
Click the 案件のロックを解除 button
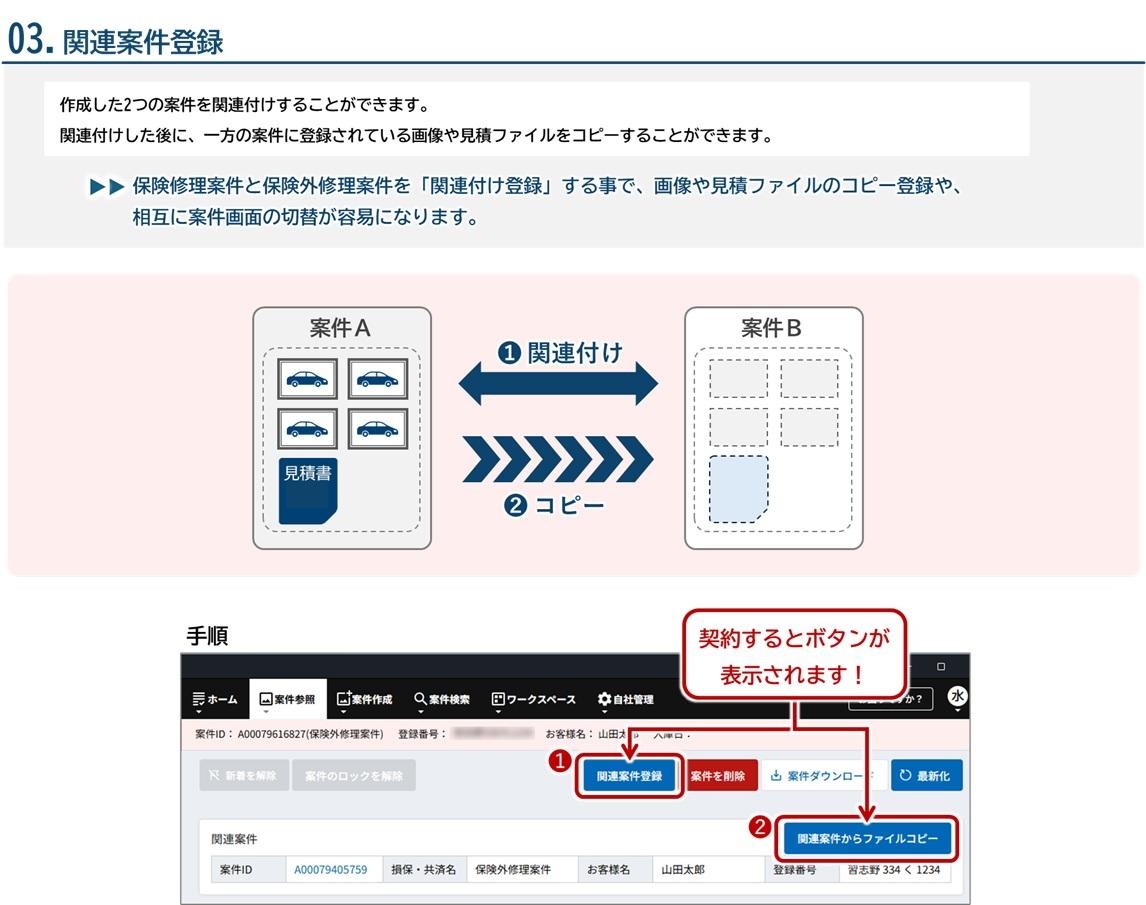coord(353,776)
